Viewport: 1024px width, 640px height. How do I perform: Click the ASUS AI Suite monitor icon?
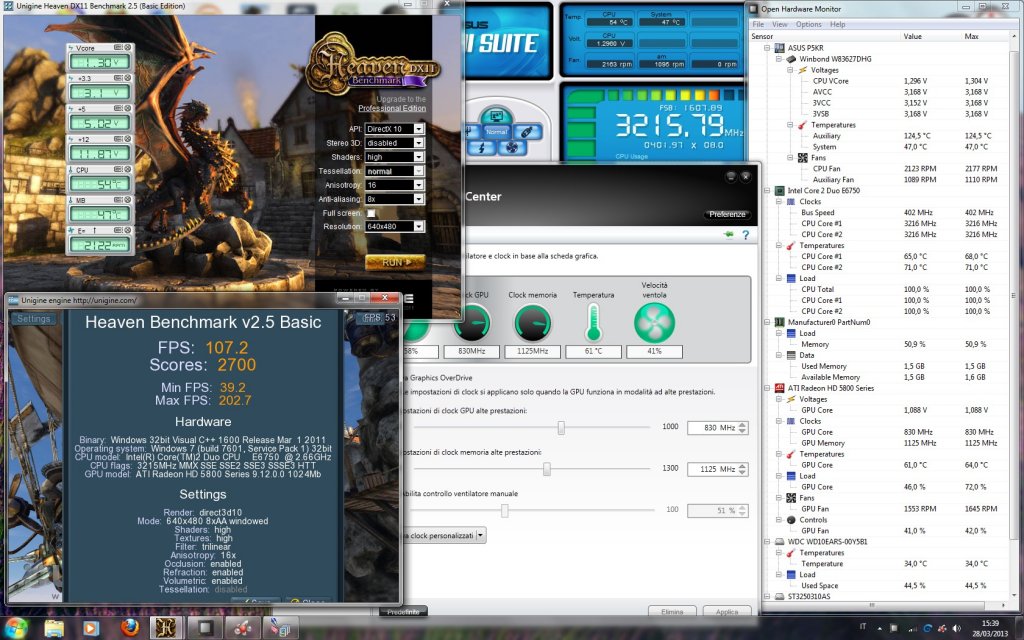tap(496, 116)
